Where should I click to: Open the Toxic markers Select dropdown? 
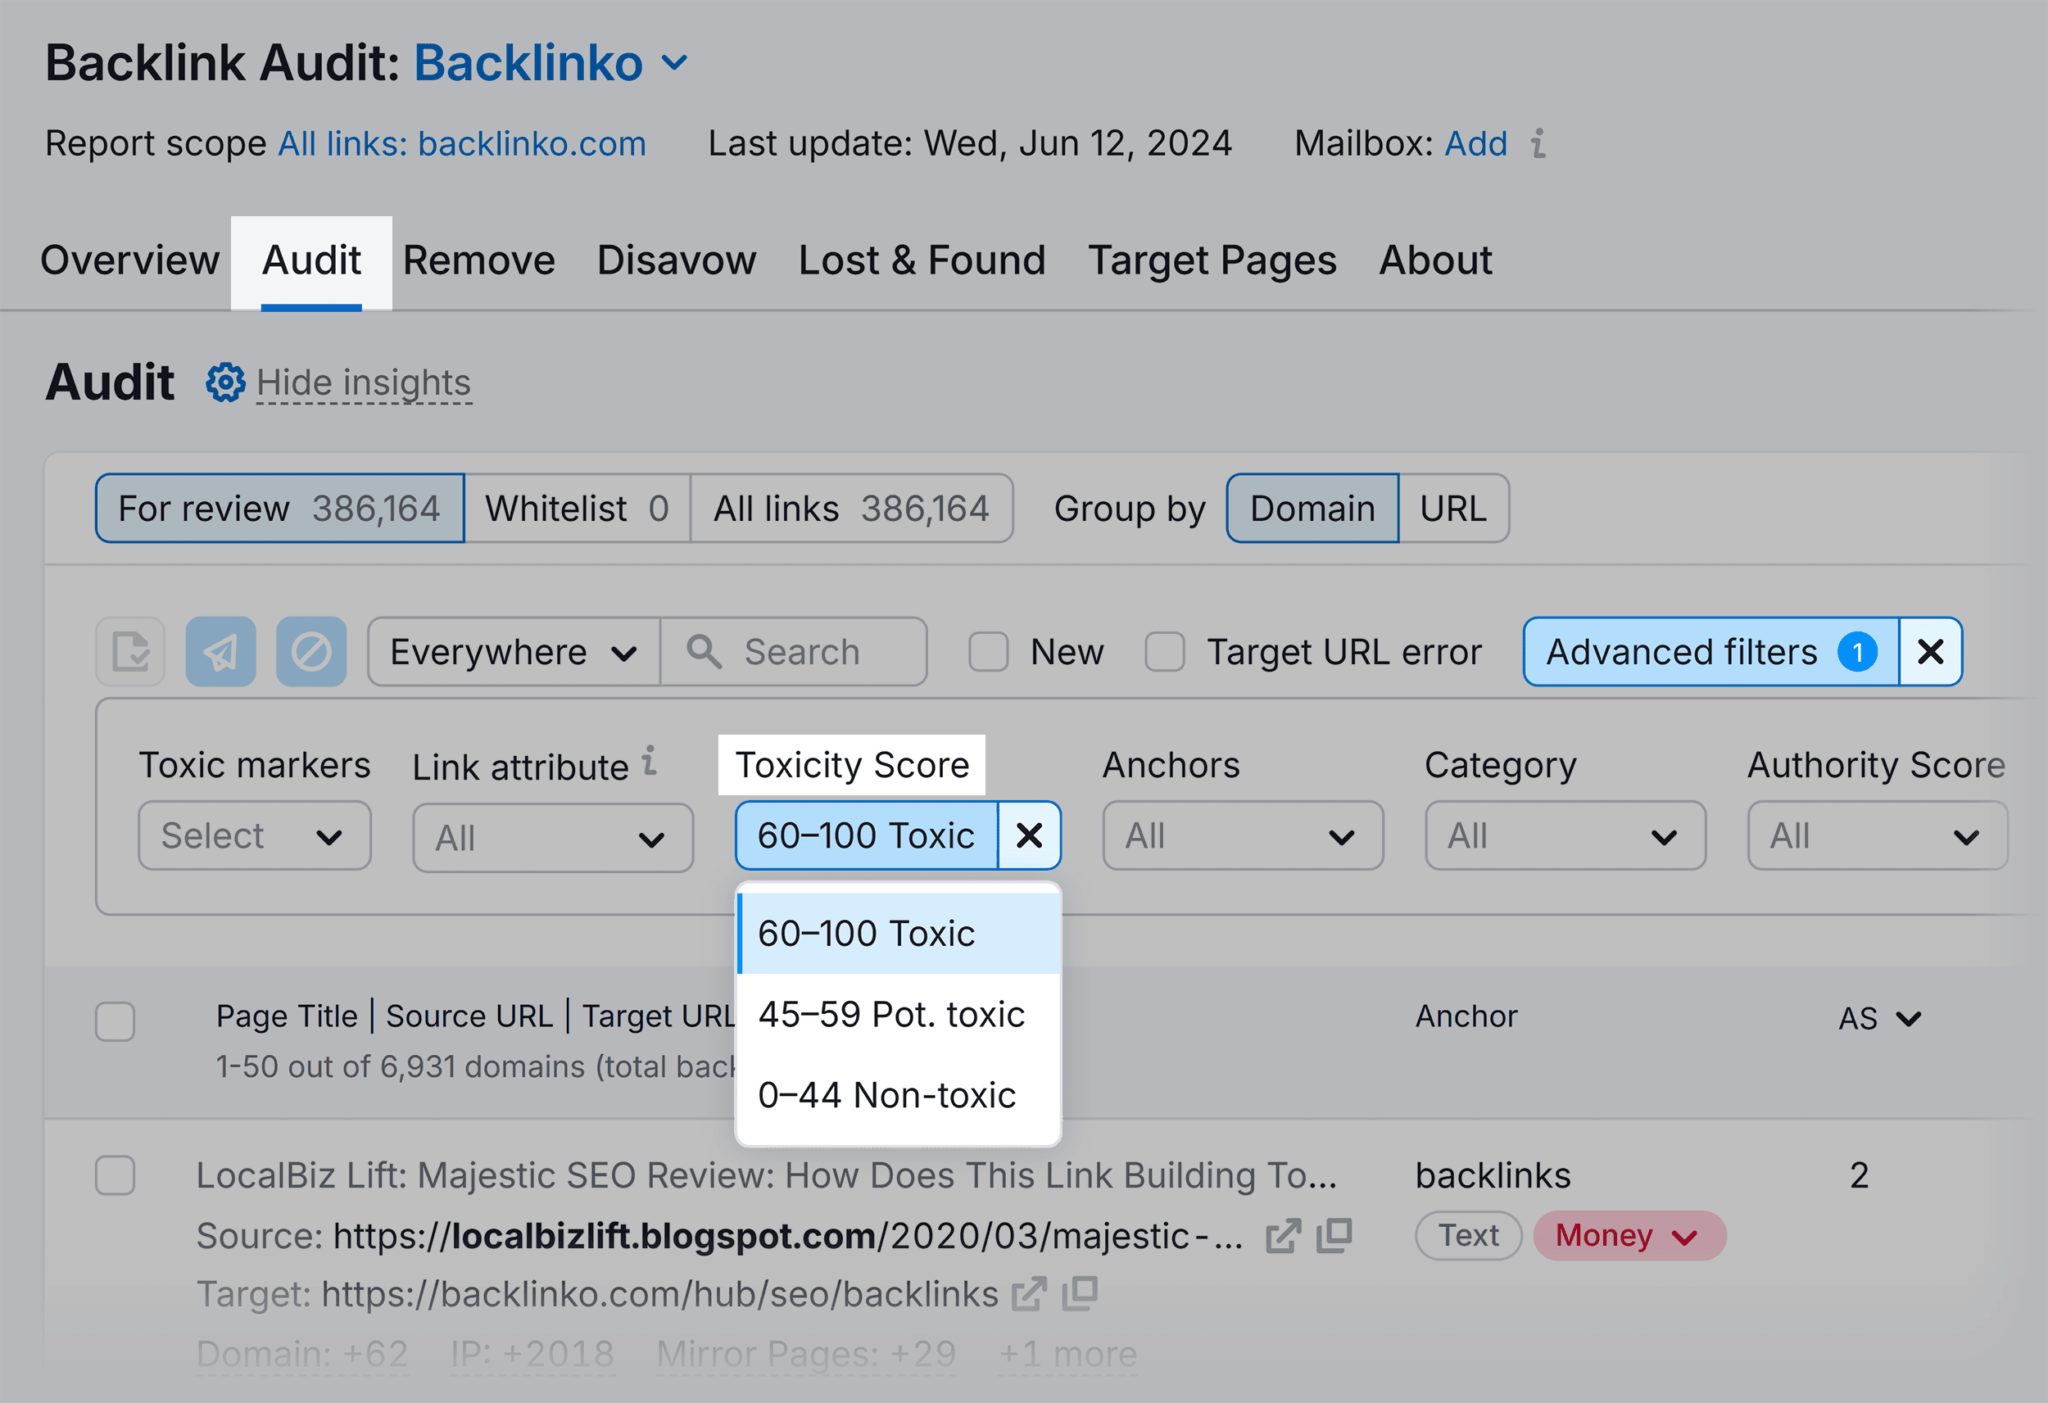point(247,835)
